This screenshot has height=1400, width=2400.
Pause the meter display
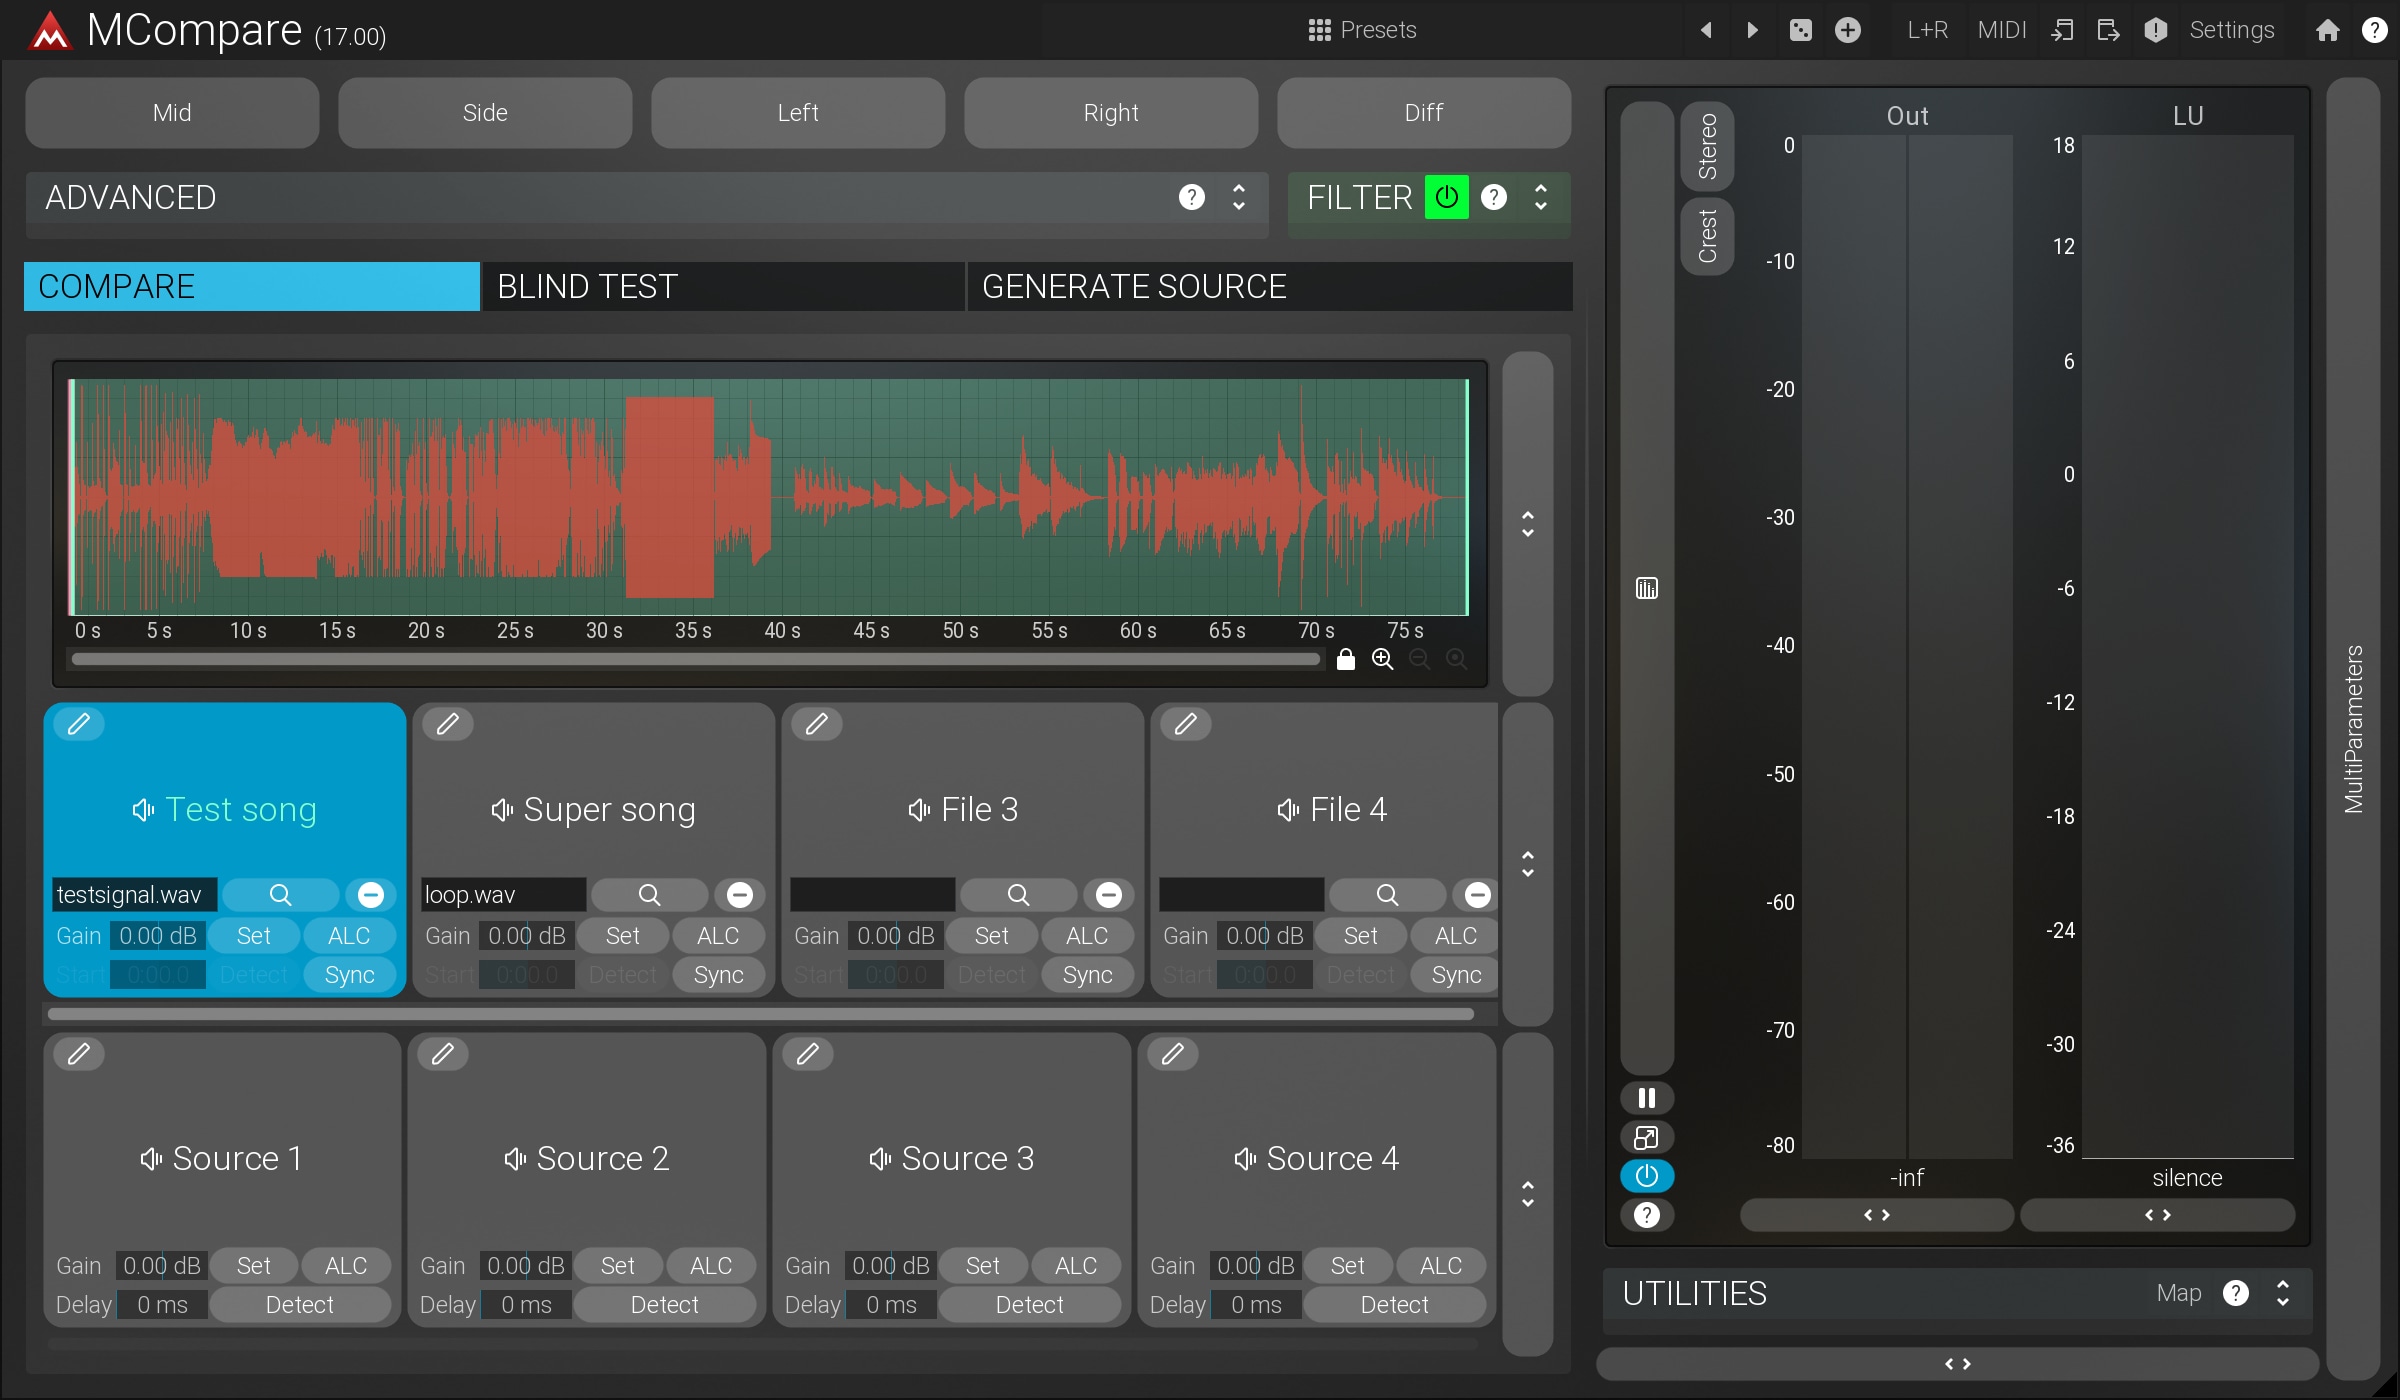(x=1646, y=1098)
